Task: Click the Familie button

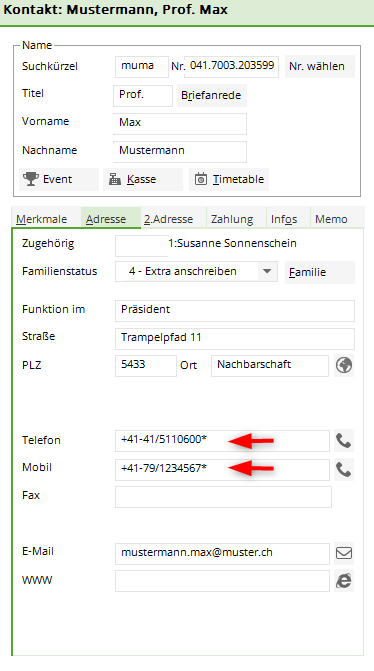Action: click(320, 272)
